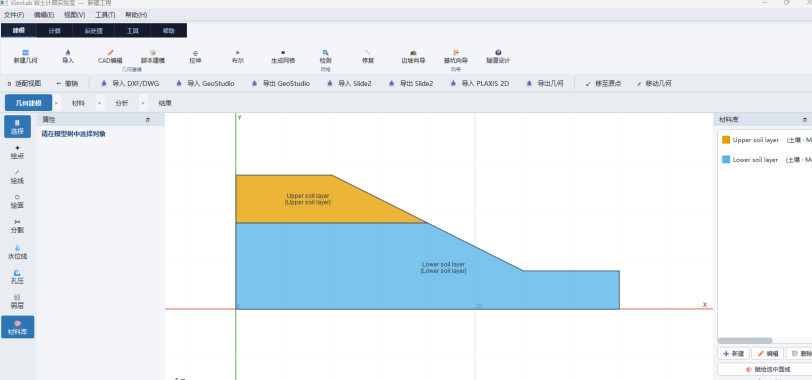812x380 pixels.
Task: Select the 布尔 (Boolean) tool
Action: click(238, 56)
